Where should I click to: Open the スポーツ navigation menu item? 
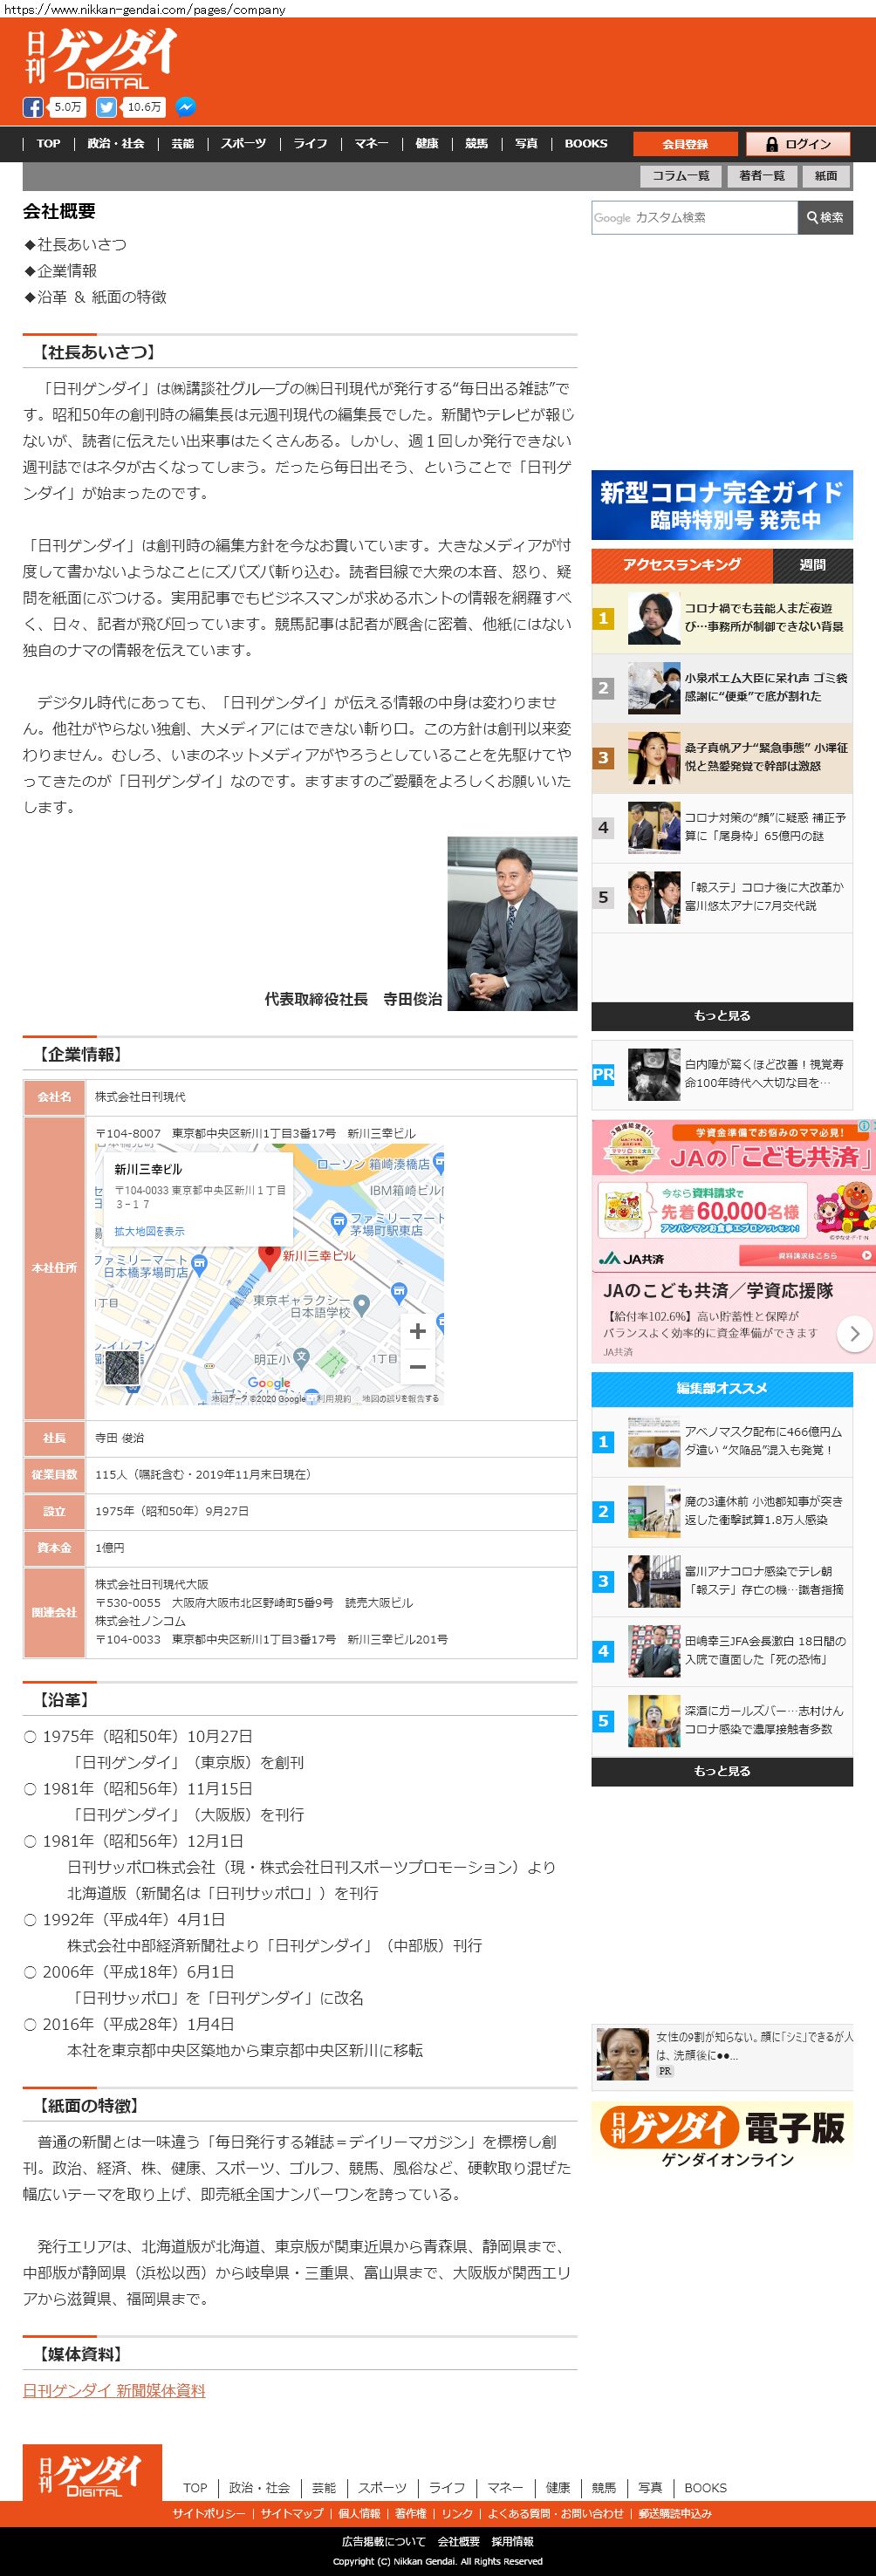pyautogui.click(x=244, y=144)
